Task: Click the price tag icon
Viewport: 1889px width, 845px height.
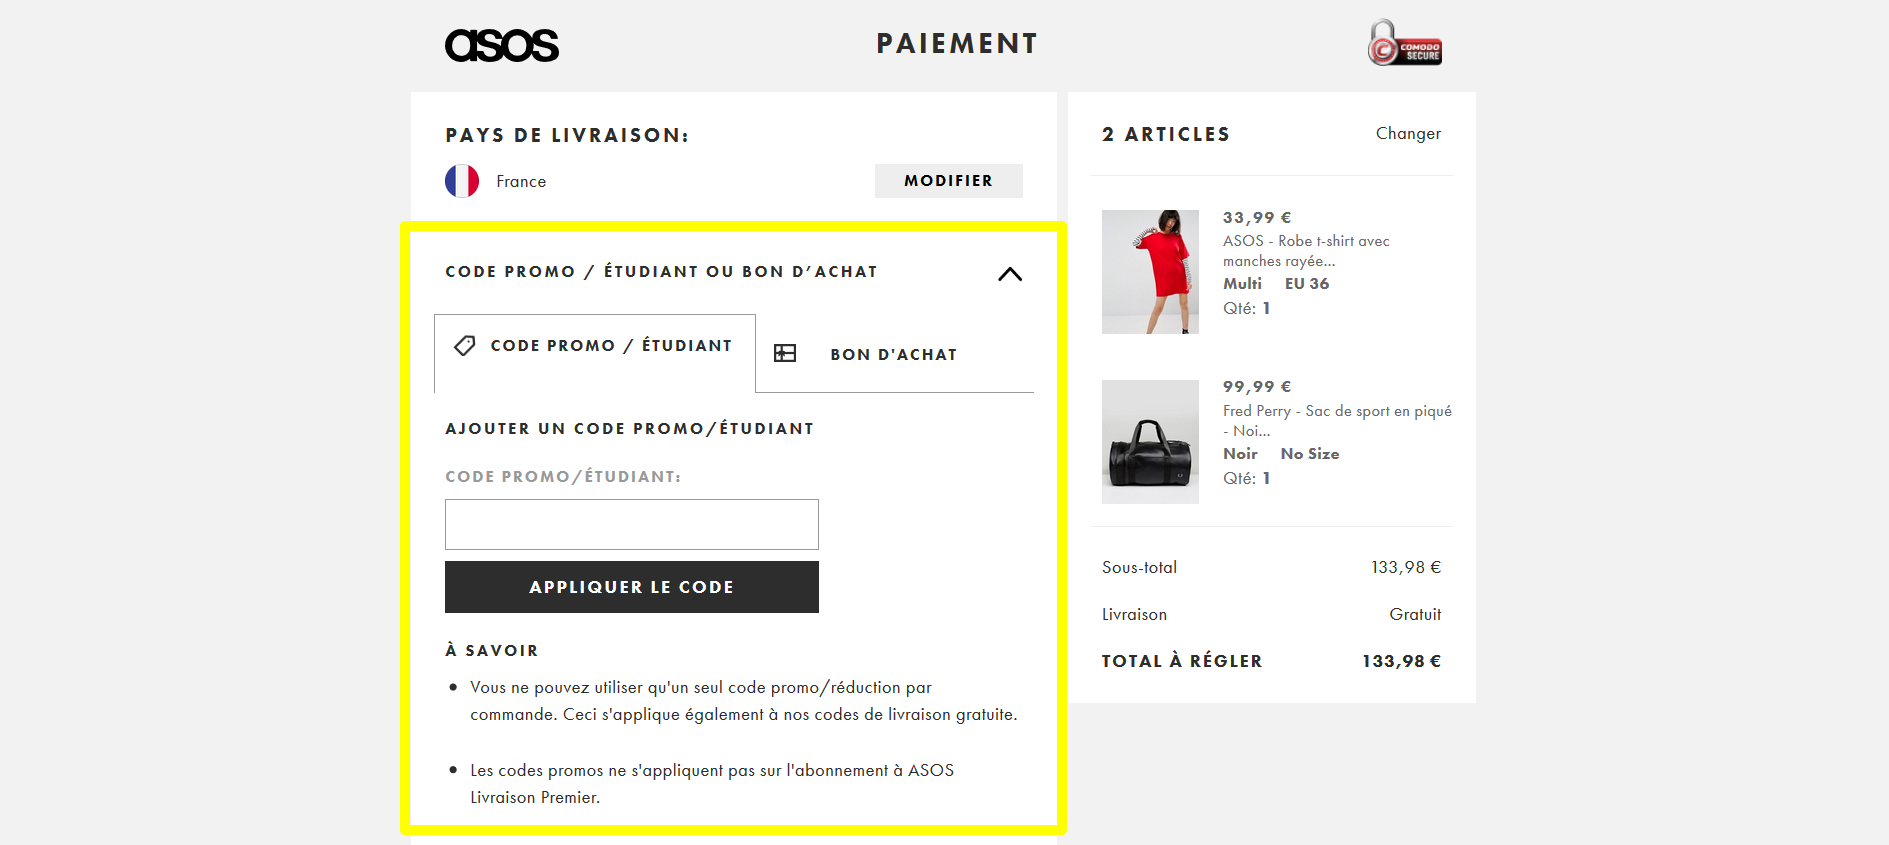Action: point(465,346)
